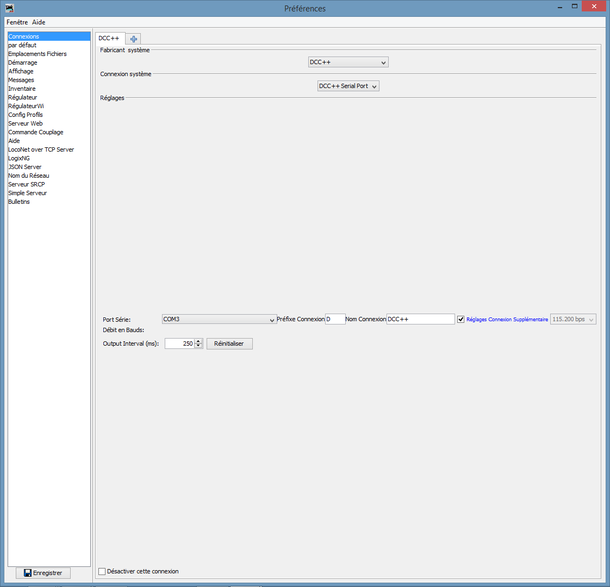Click the Enregistrer save button

[x=43, y=573]
